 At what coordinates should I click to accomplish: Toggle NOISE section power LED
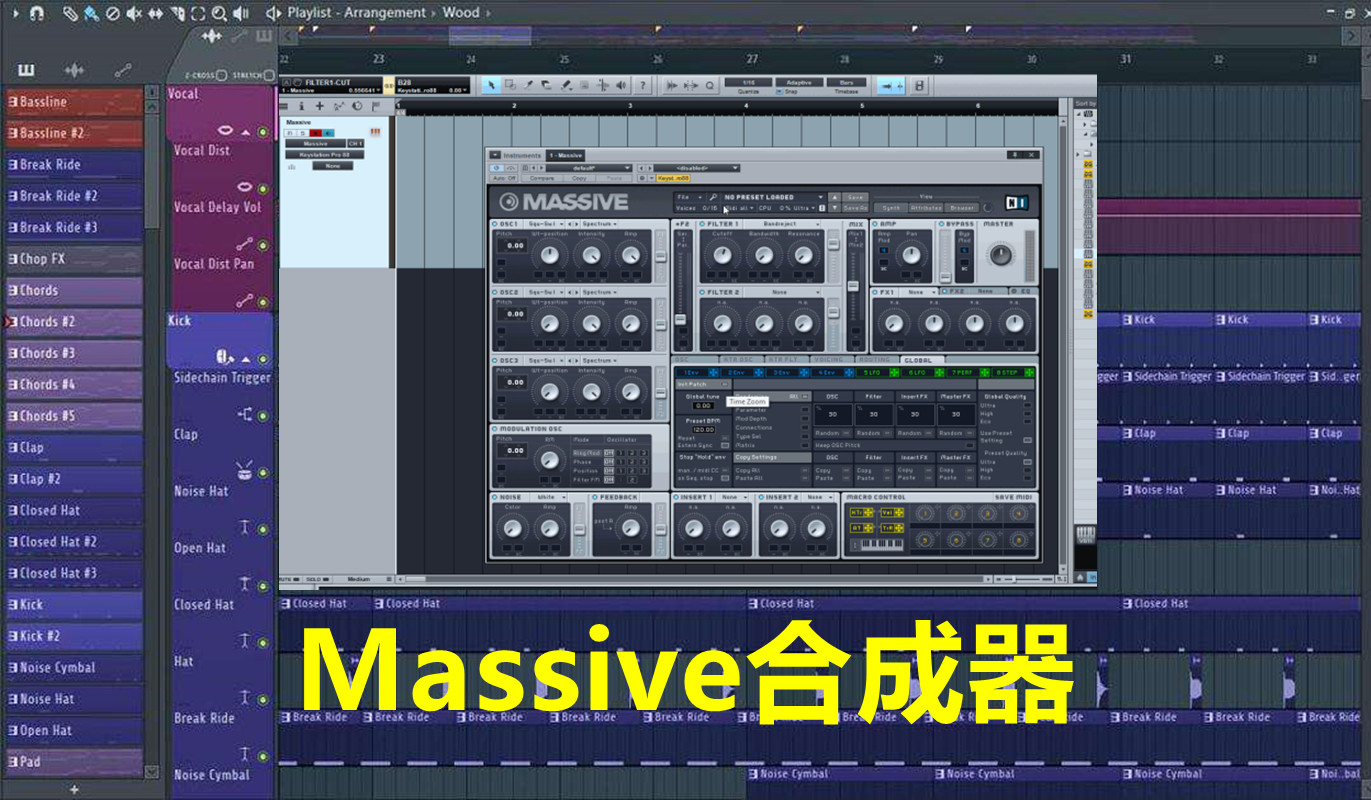coord(495,497)
